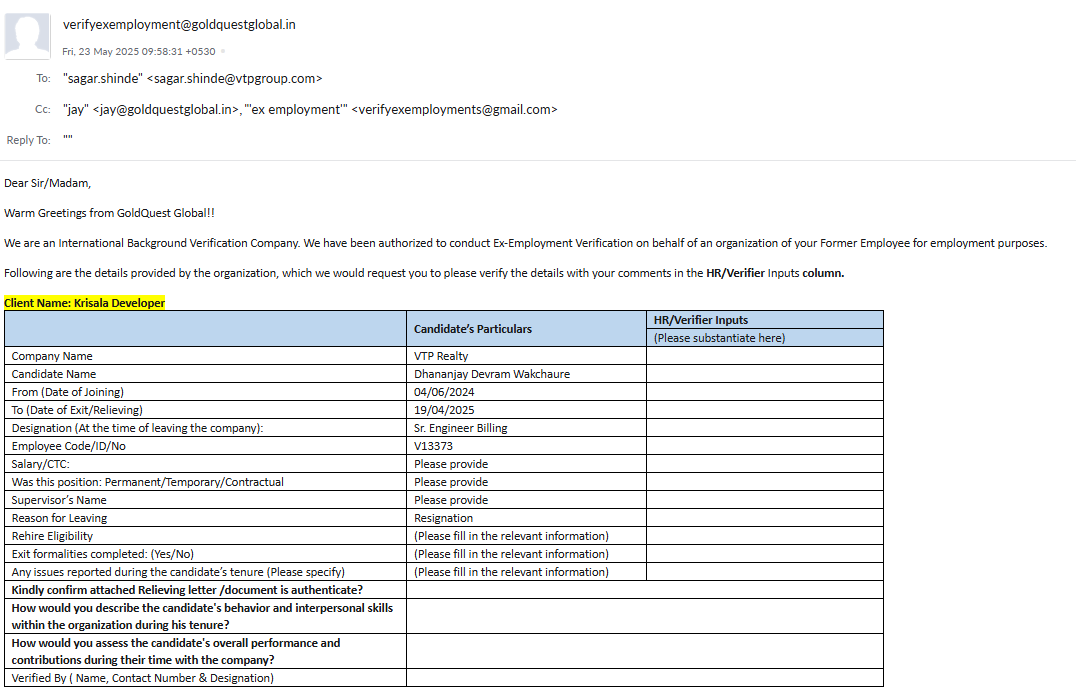Click sender address verifyexemployment@goldquestglobal.in
This screenshot has height=692, width=1076.
pyautogui.click(x=179, y=25)
